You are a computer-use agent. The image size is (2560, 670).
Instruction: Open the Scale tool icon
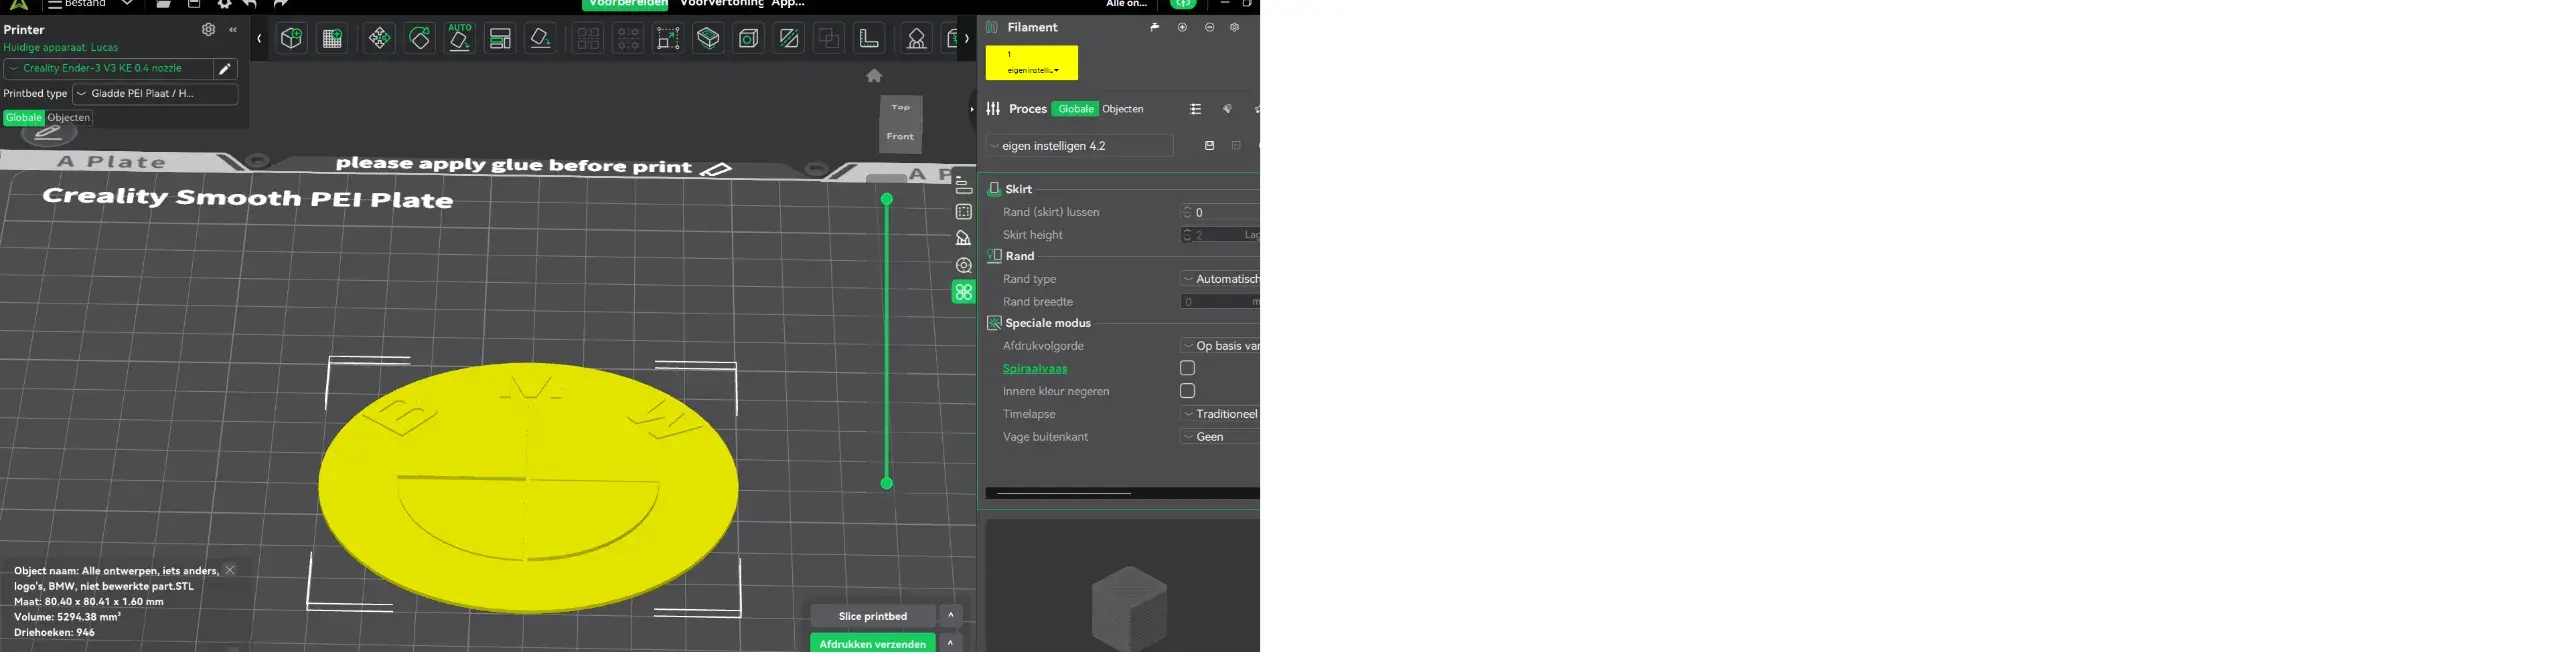(668, 39)
